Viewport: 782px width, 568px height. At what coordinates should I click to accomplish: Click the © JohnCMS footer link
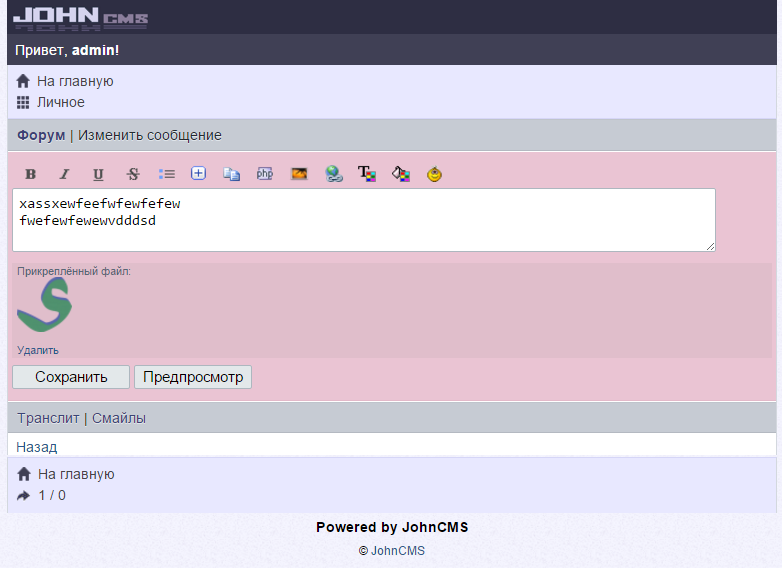pyautogui.click(x=391, y=551)
